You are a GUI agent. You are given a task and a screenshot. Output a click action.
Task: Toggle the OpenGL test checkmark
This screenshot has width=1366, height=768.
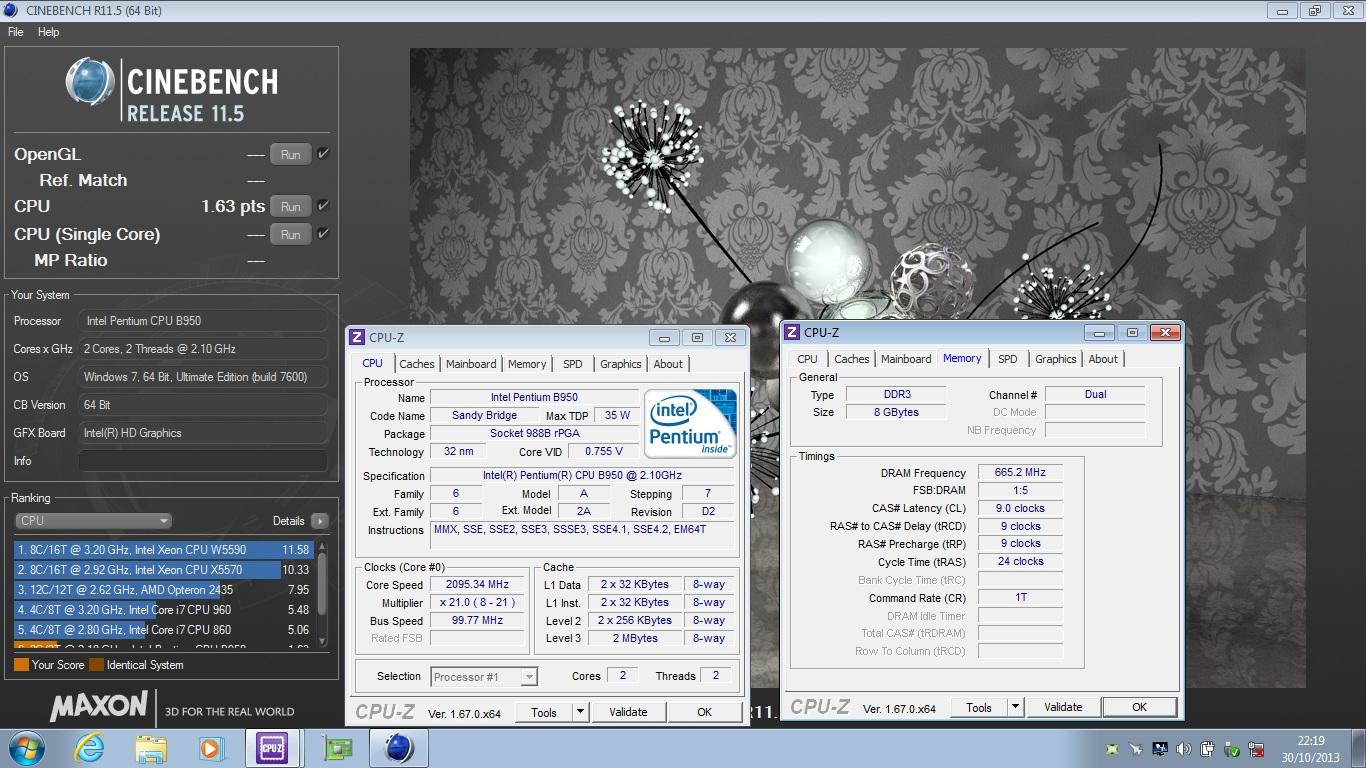pos(323,154)
